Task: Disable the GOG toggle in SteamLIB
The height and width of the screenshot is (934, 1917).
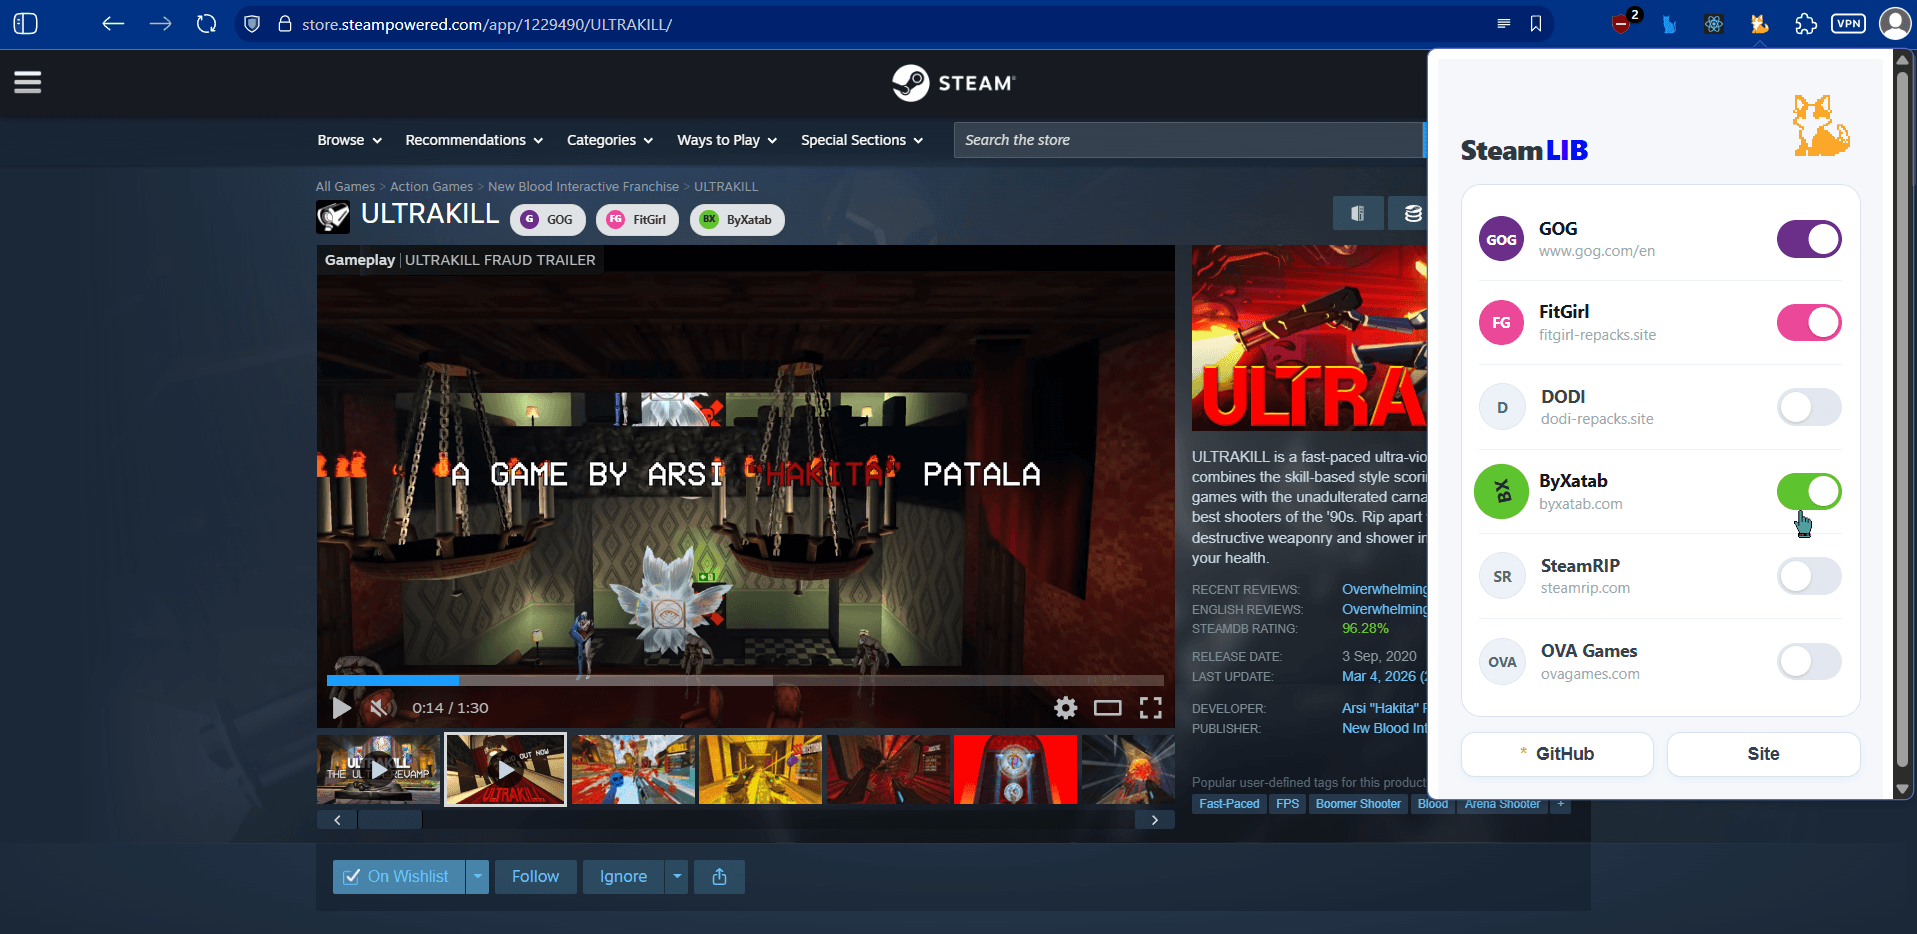Action: 1808,239
